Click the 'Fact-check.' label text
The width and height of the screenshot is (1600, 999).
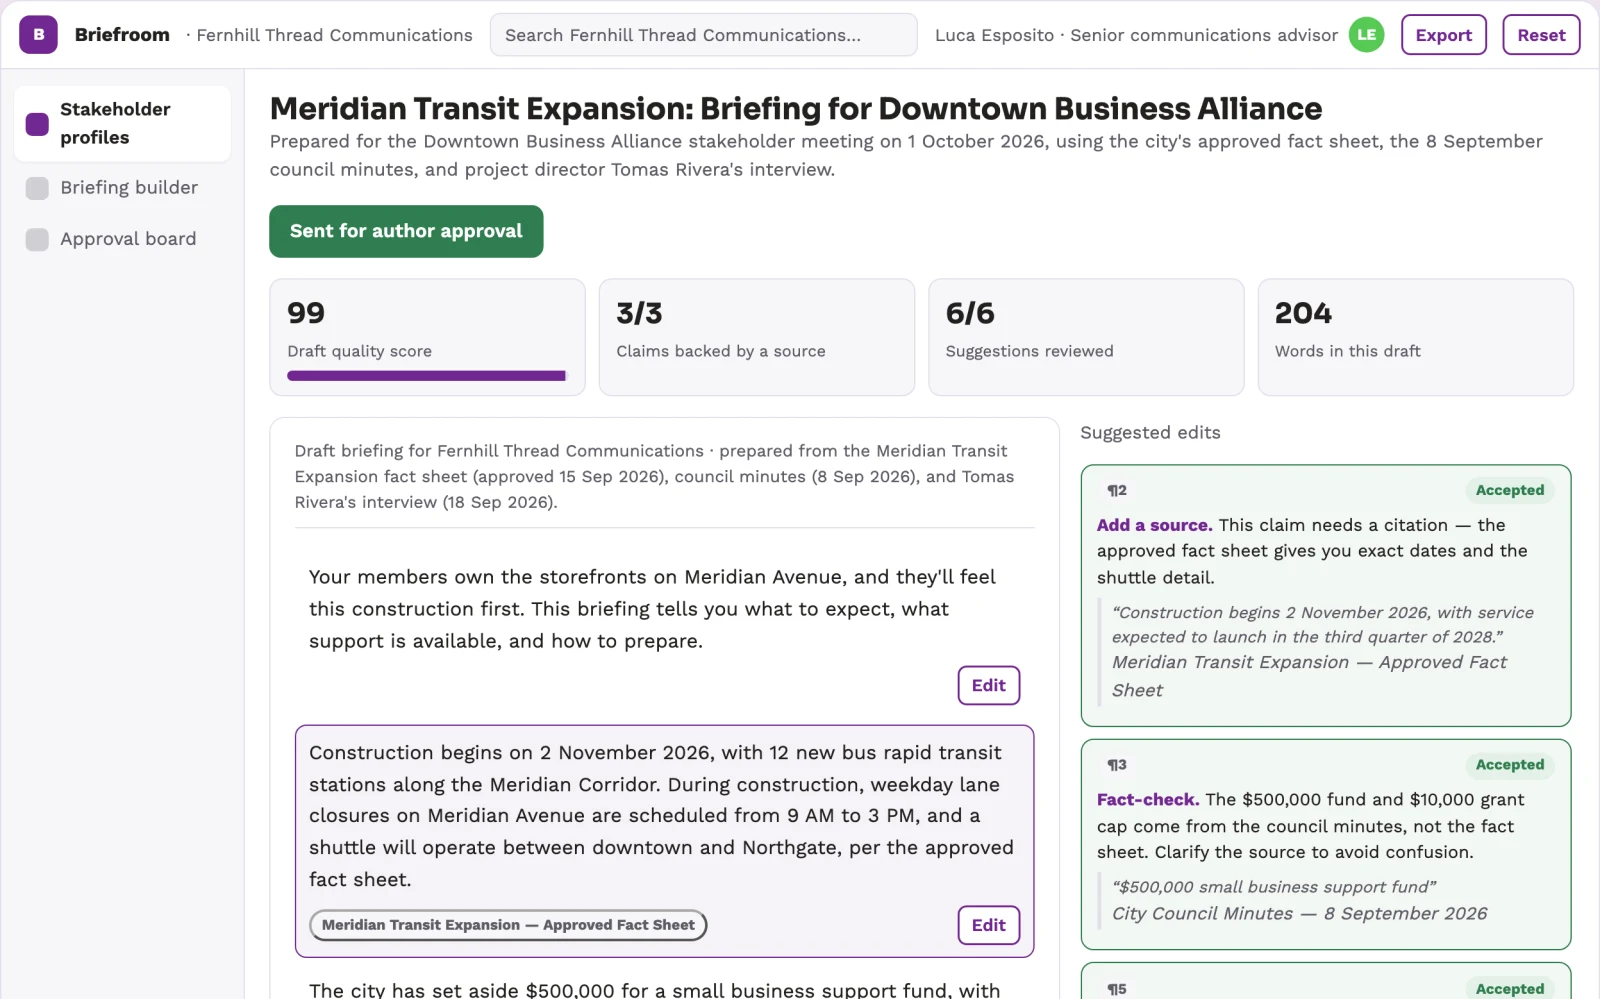point(1147,800)
